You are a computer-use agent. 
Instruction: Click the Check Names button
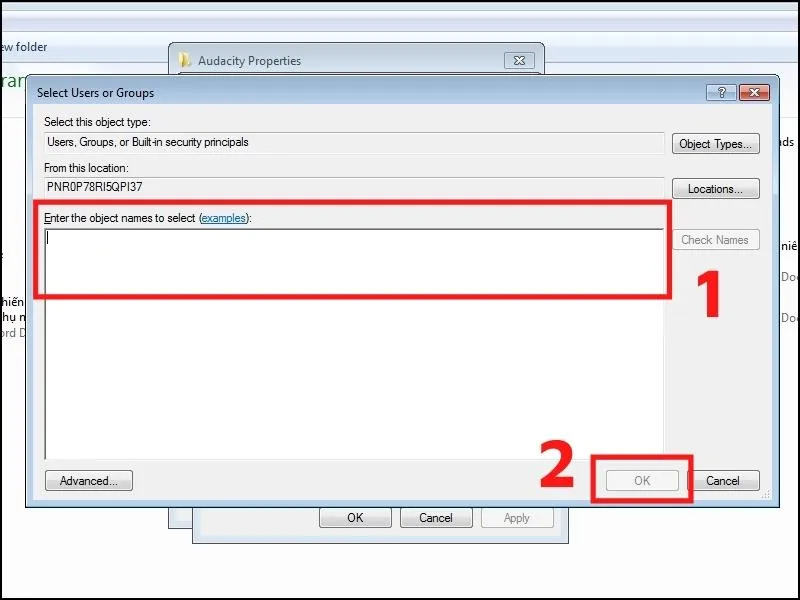pyautogui.click(x=715, y=240)
